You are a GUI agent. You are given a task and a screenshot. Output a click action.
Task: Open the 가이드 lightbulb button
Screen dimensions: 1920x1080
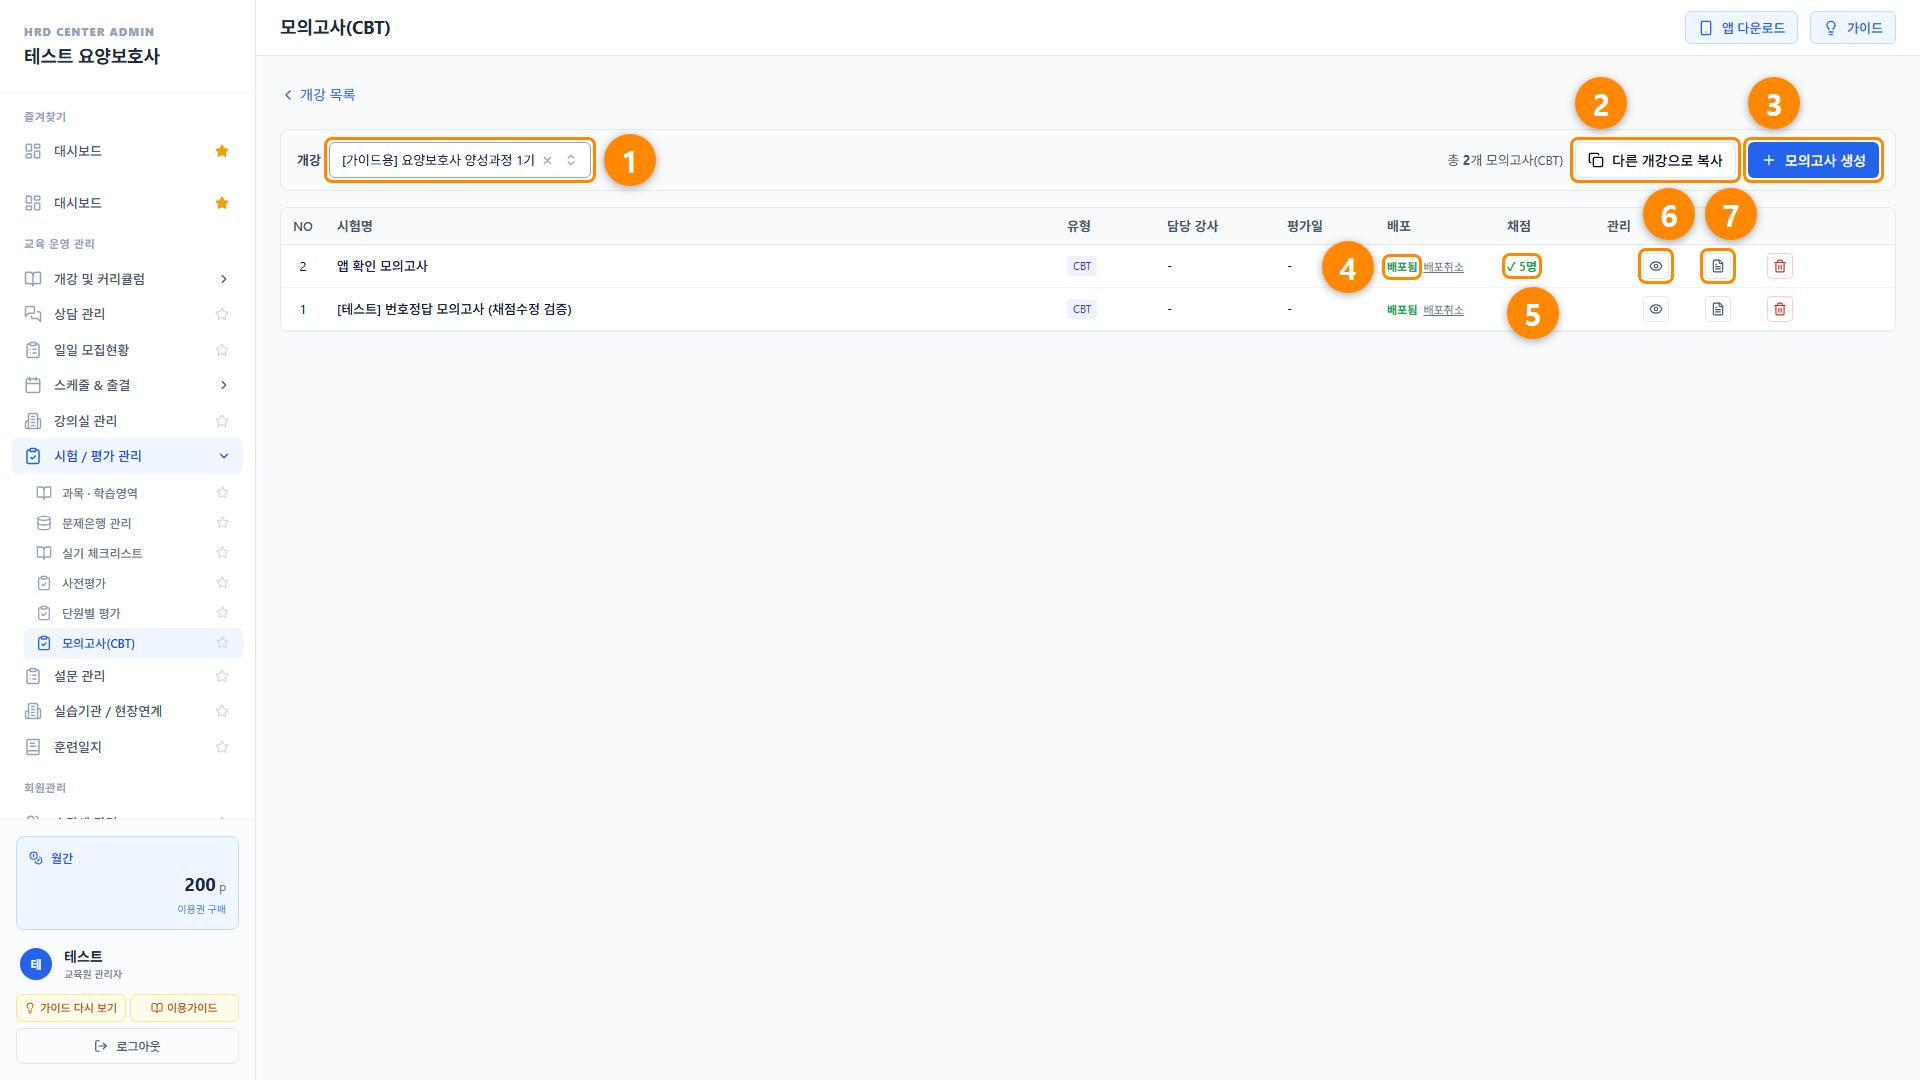1853,28
